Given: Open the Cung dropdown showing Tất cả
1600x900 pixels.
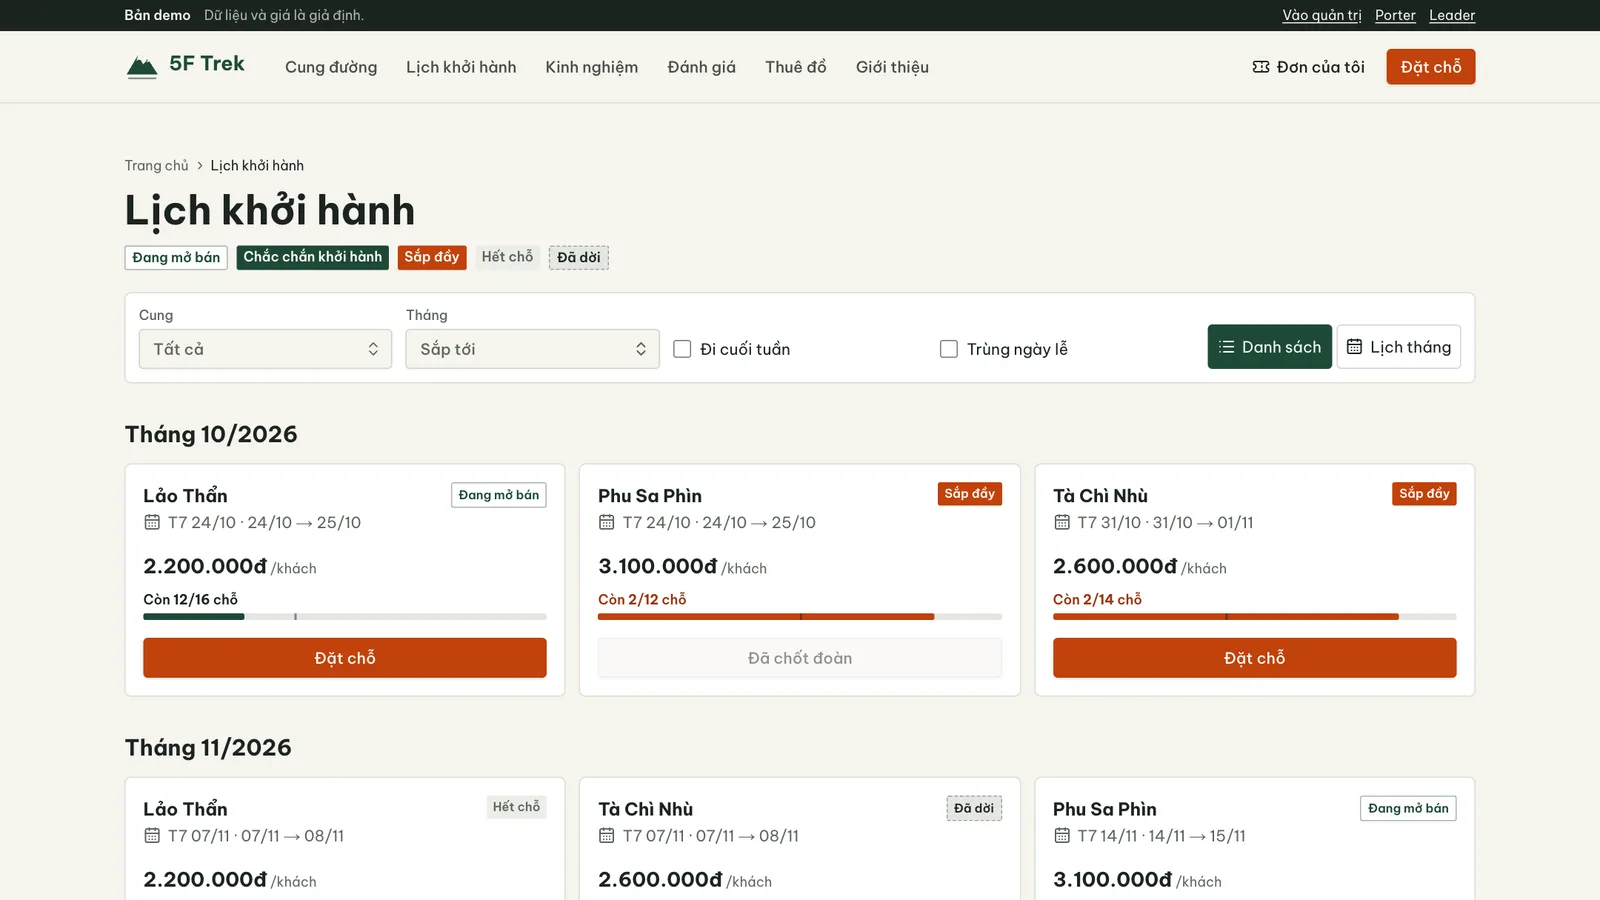Looking at the screenshot, I should click(x=265, y=349).
